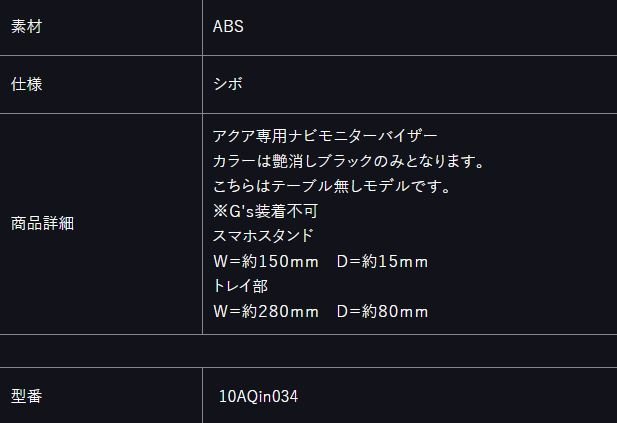Click the W=約280mm dimension text
This screenshot has width=617, height=423.
[x=266, y=312]
